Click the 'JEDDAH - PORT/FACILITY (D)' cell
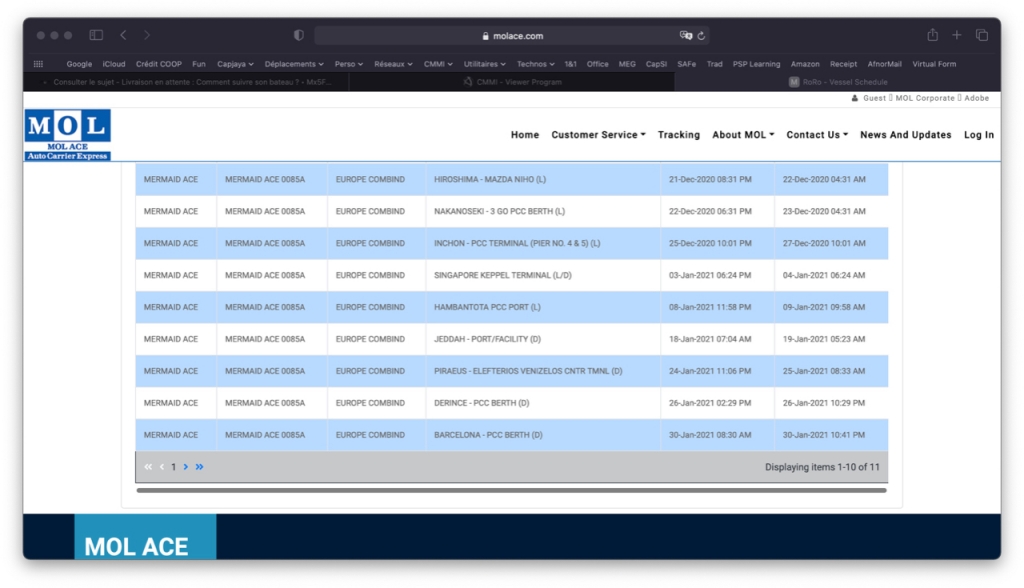 pyautogui.click(x=543, y=339)
